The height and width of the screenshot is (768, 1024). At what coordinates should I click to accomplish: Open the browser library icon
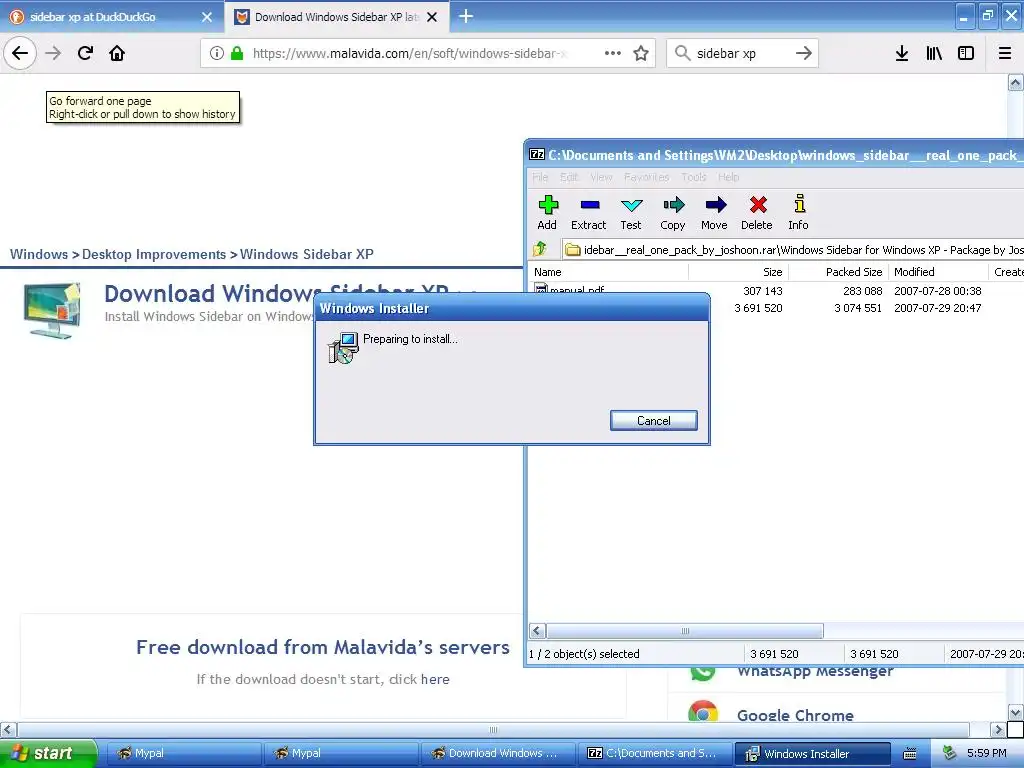coord(934,53)
